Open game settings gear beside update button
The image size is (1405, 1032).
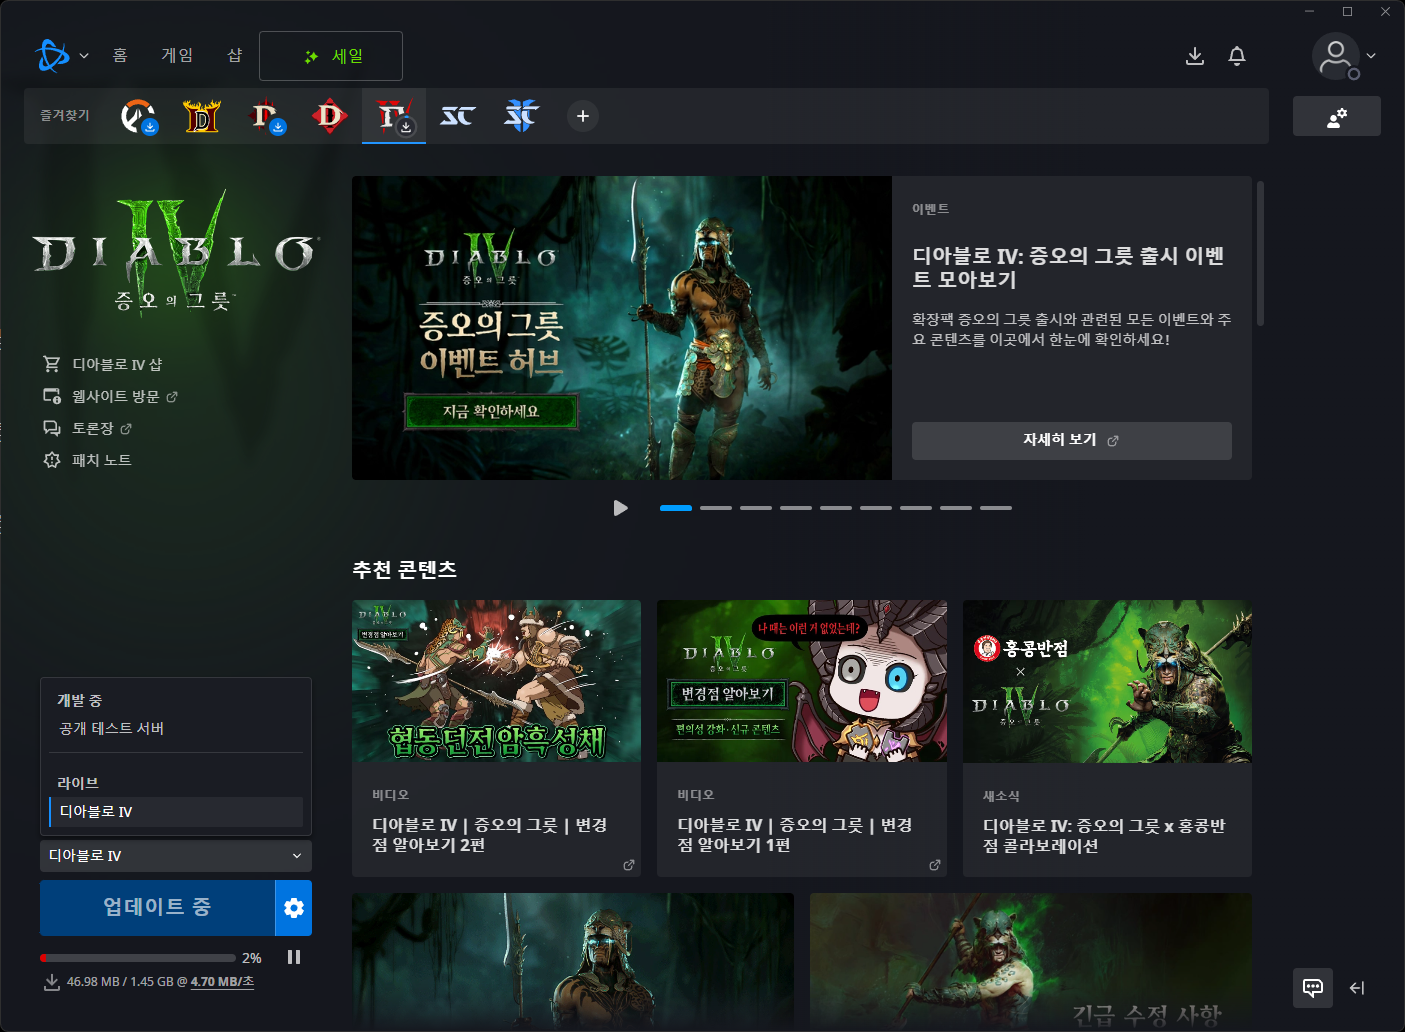[294, 907]
